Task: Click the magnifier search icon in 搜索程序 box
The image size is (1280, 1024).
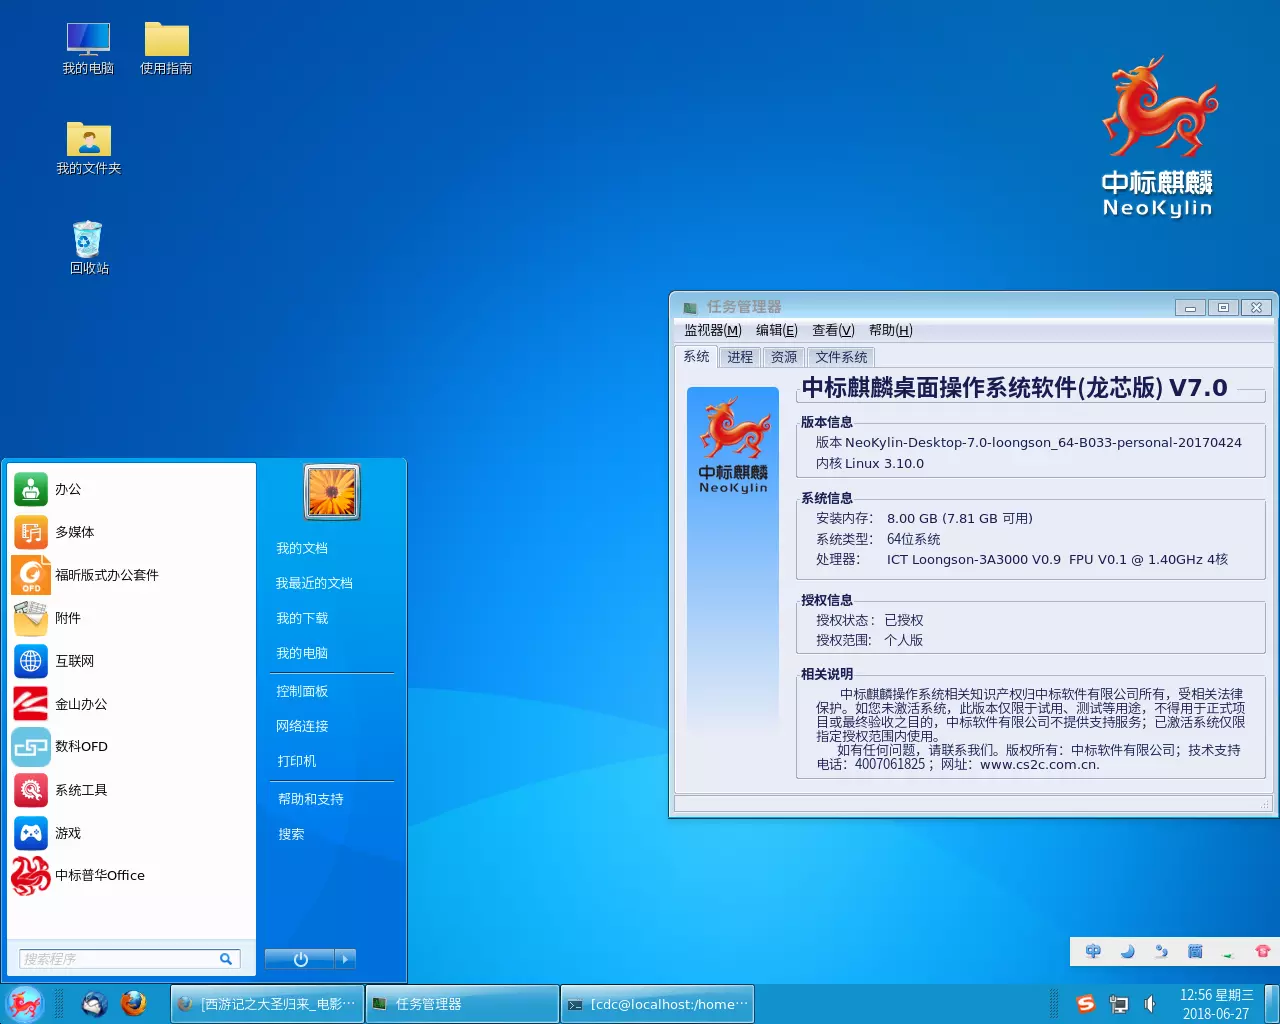Action: tap(226, 959)
